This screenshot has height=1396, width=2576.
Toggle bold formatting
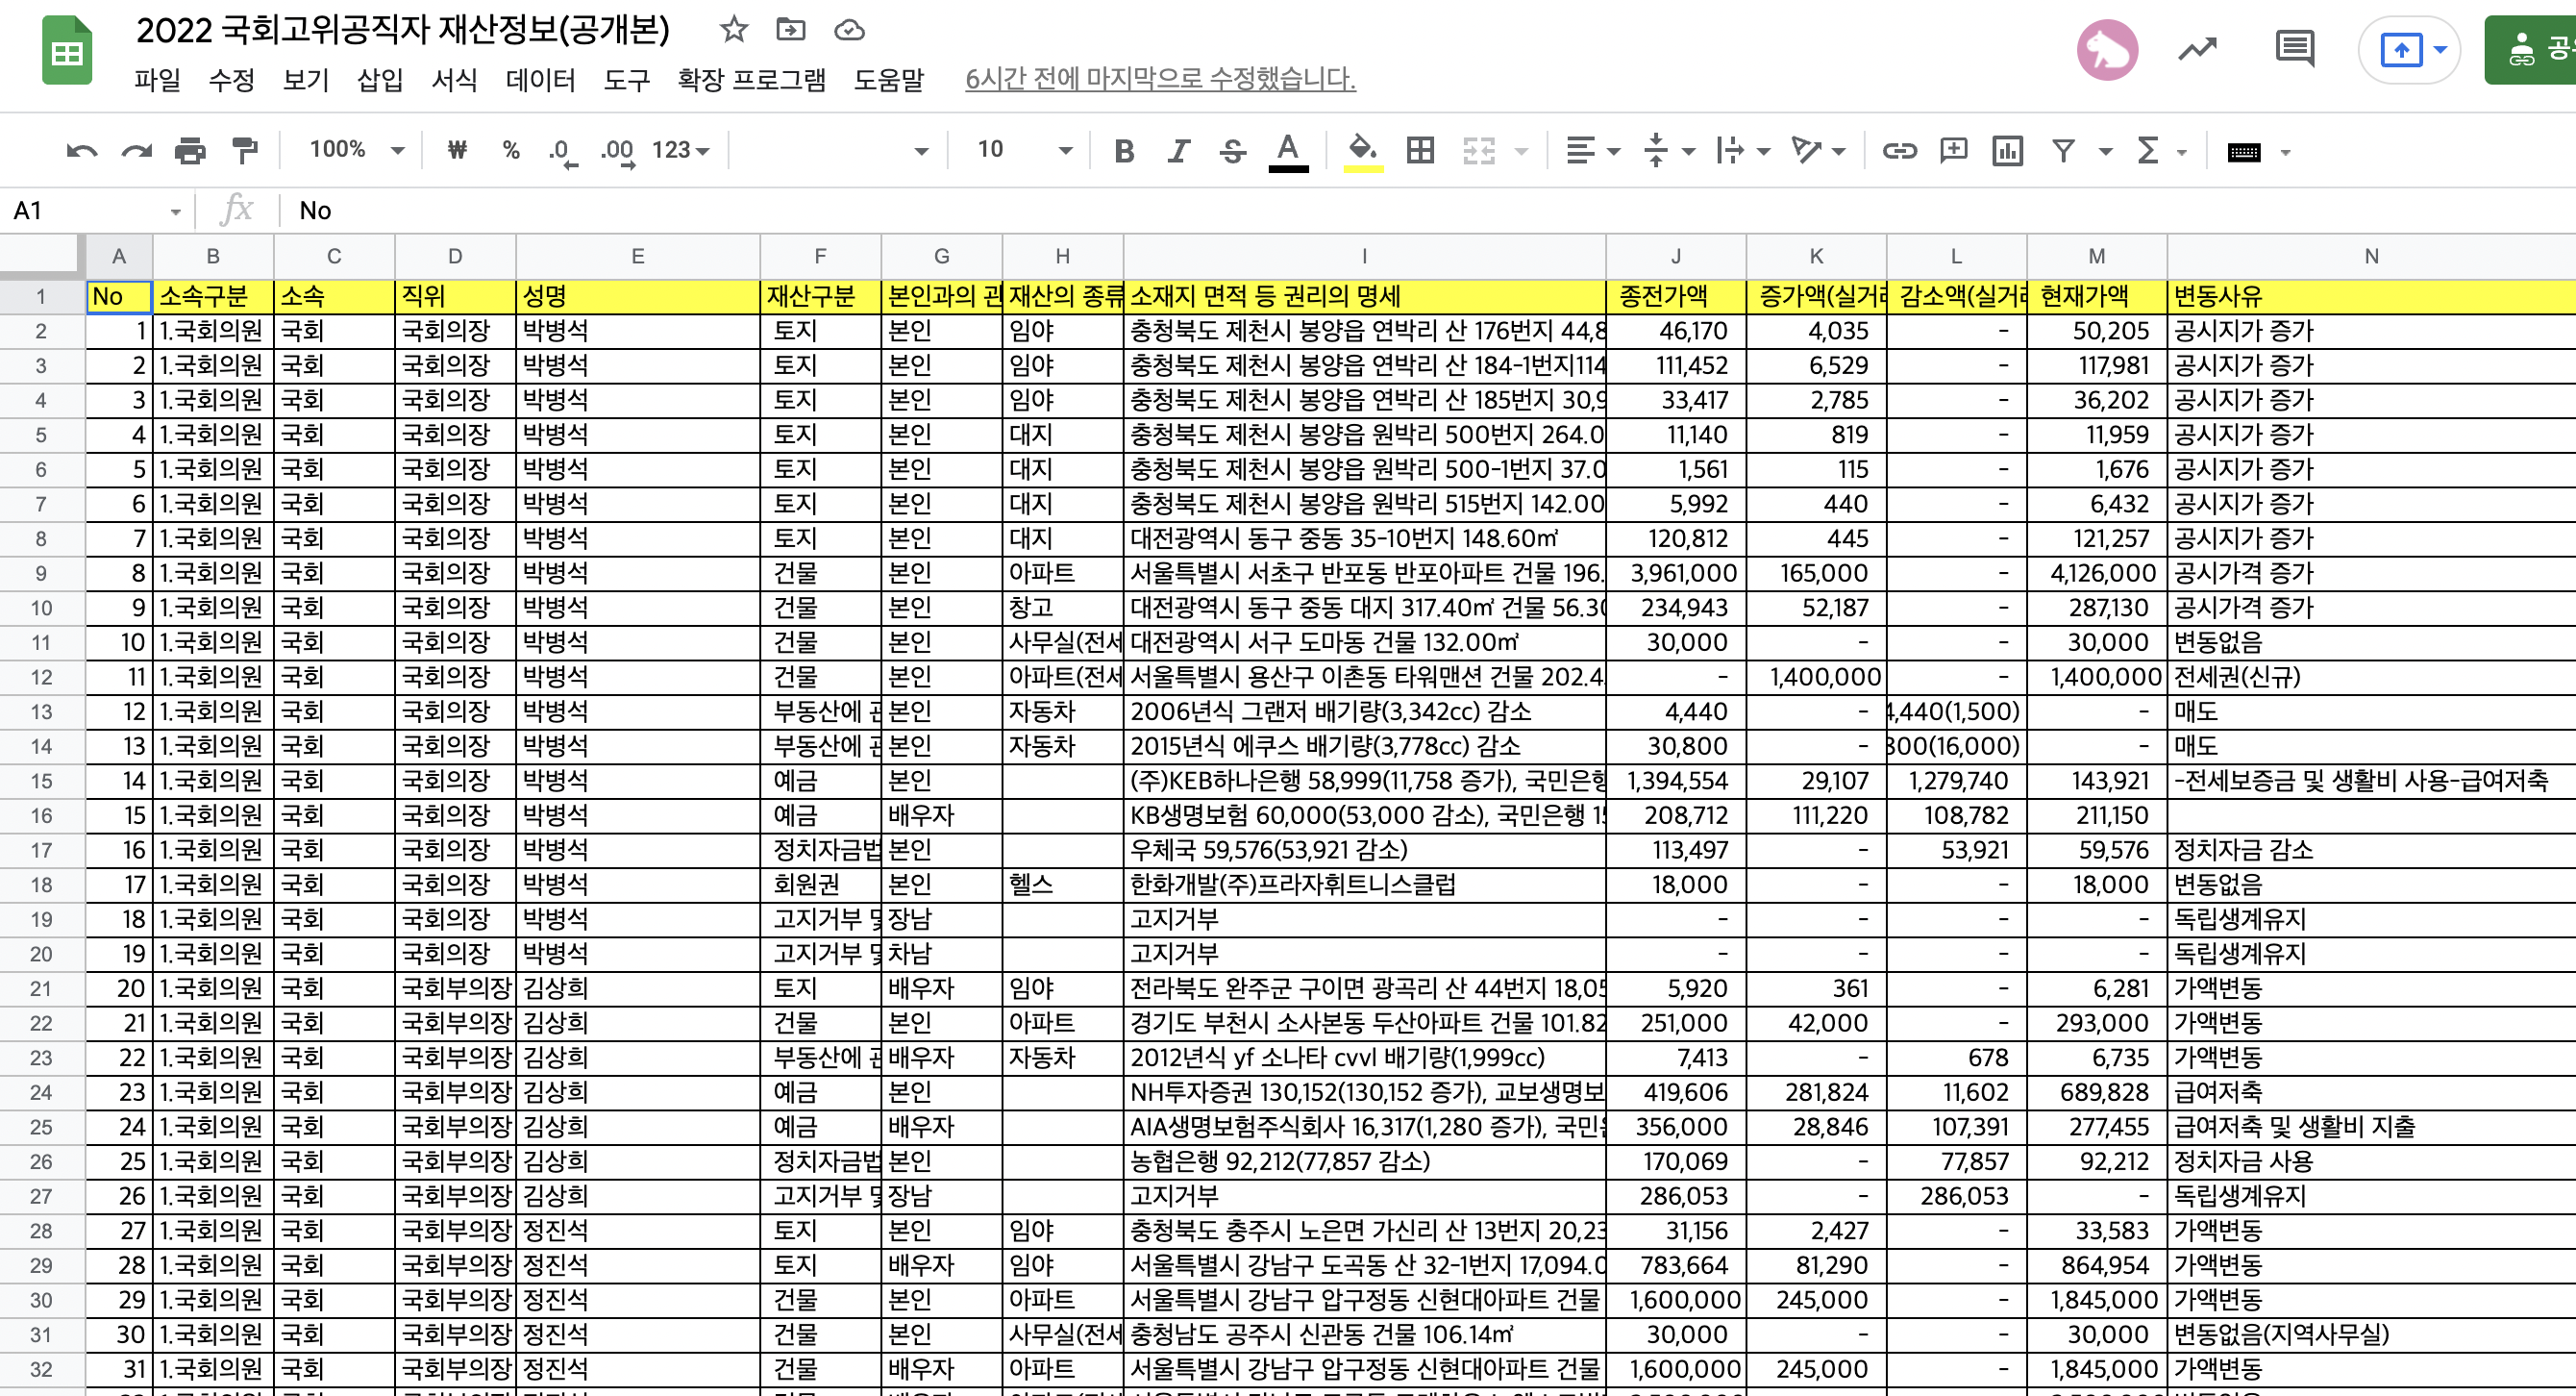pyautogui.click(x=1124, y=151)
